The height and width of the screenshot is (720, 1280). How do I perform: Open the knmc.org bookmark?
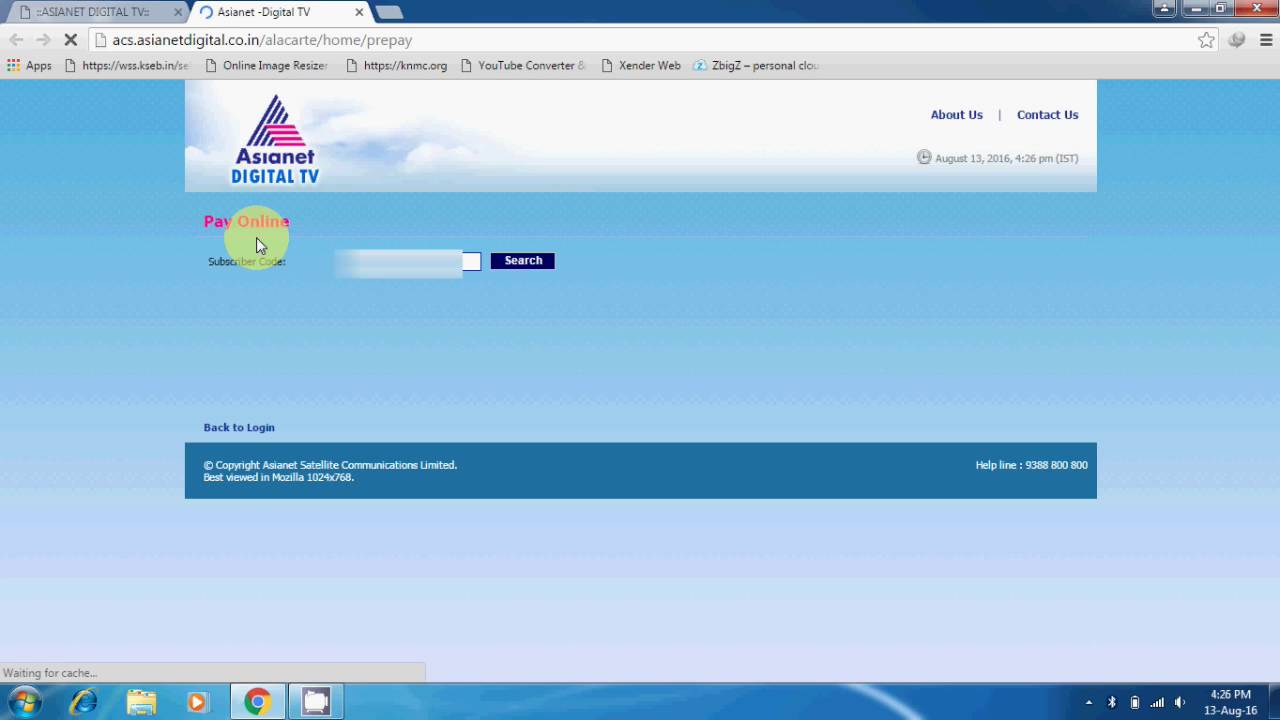(x=396, y=66)
